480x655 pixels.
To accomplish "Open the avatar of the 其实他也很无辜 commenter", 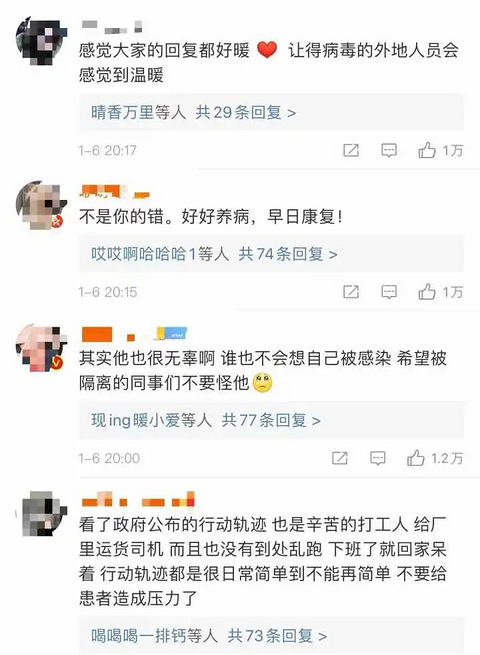I will [x=41, y=348].
